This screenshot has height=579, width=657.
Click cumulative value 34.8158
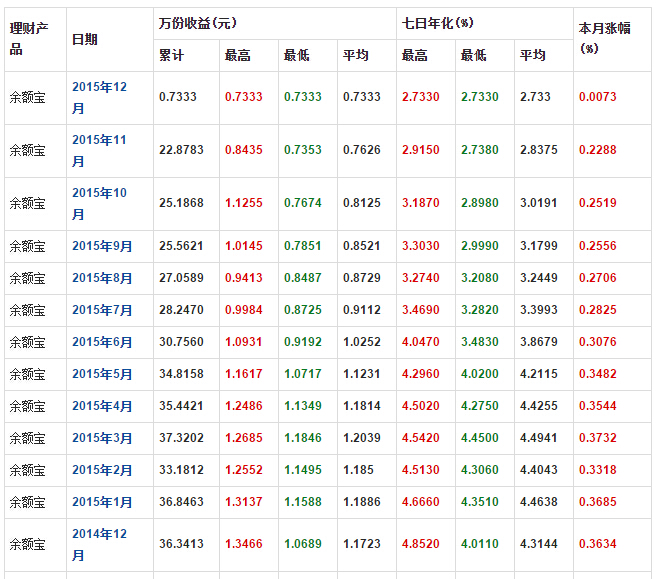coord(181,374)
